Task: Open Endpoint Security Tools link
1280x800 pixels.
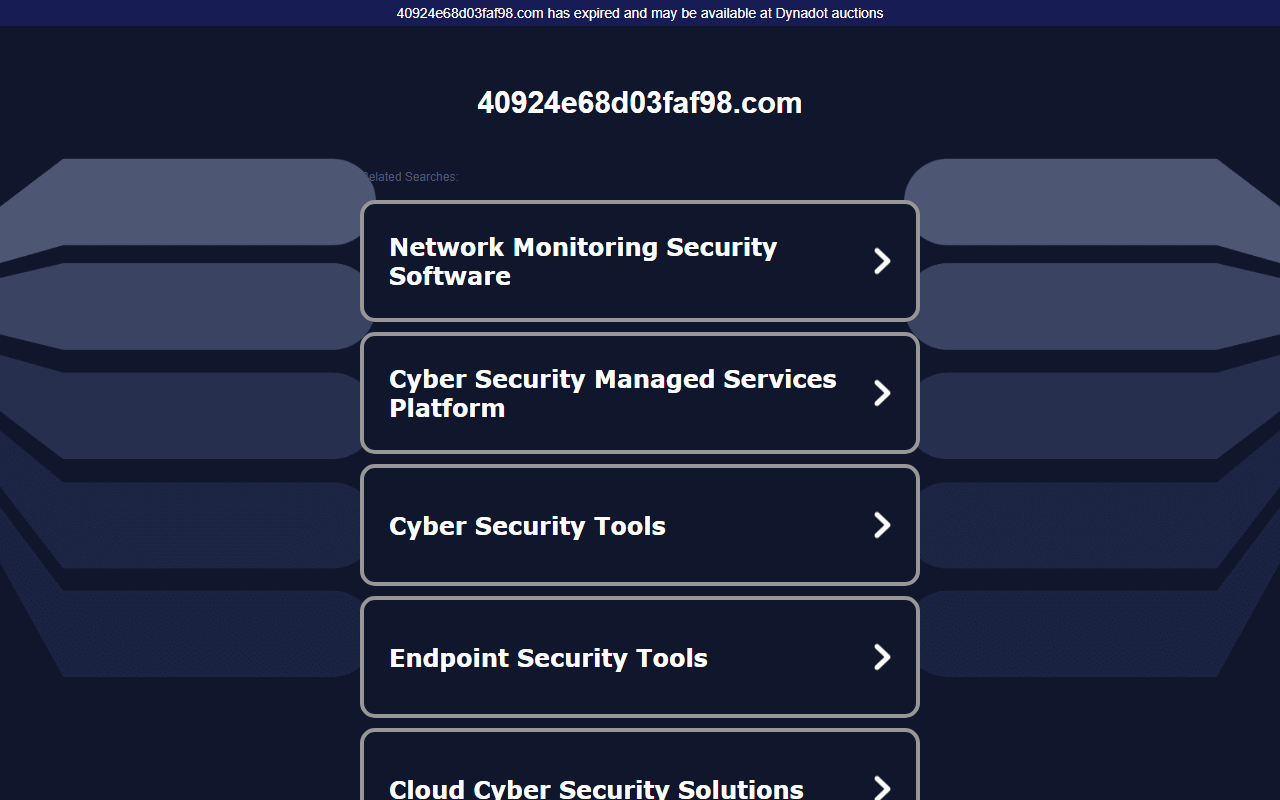Action: click(x=639, y=657)
